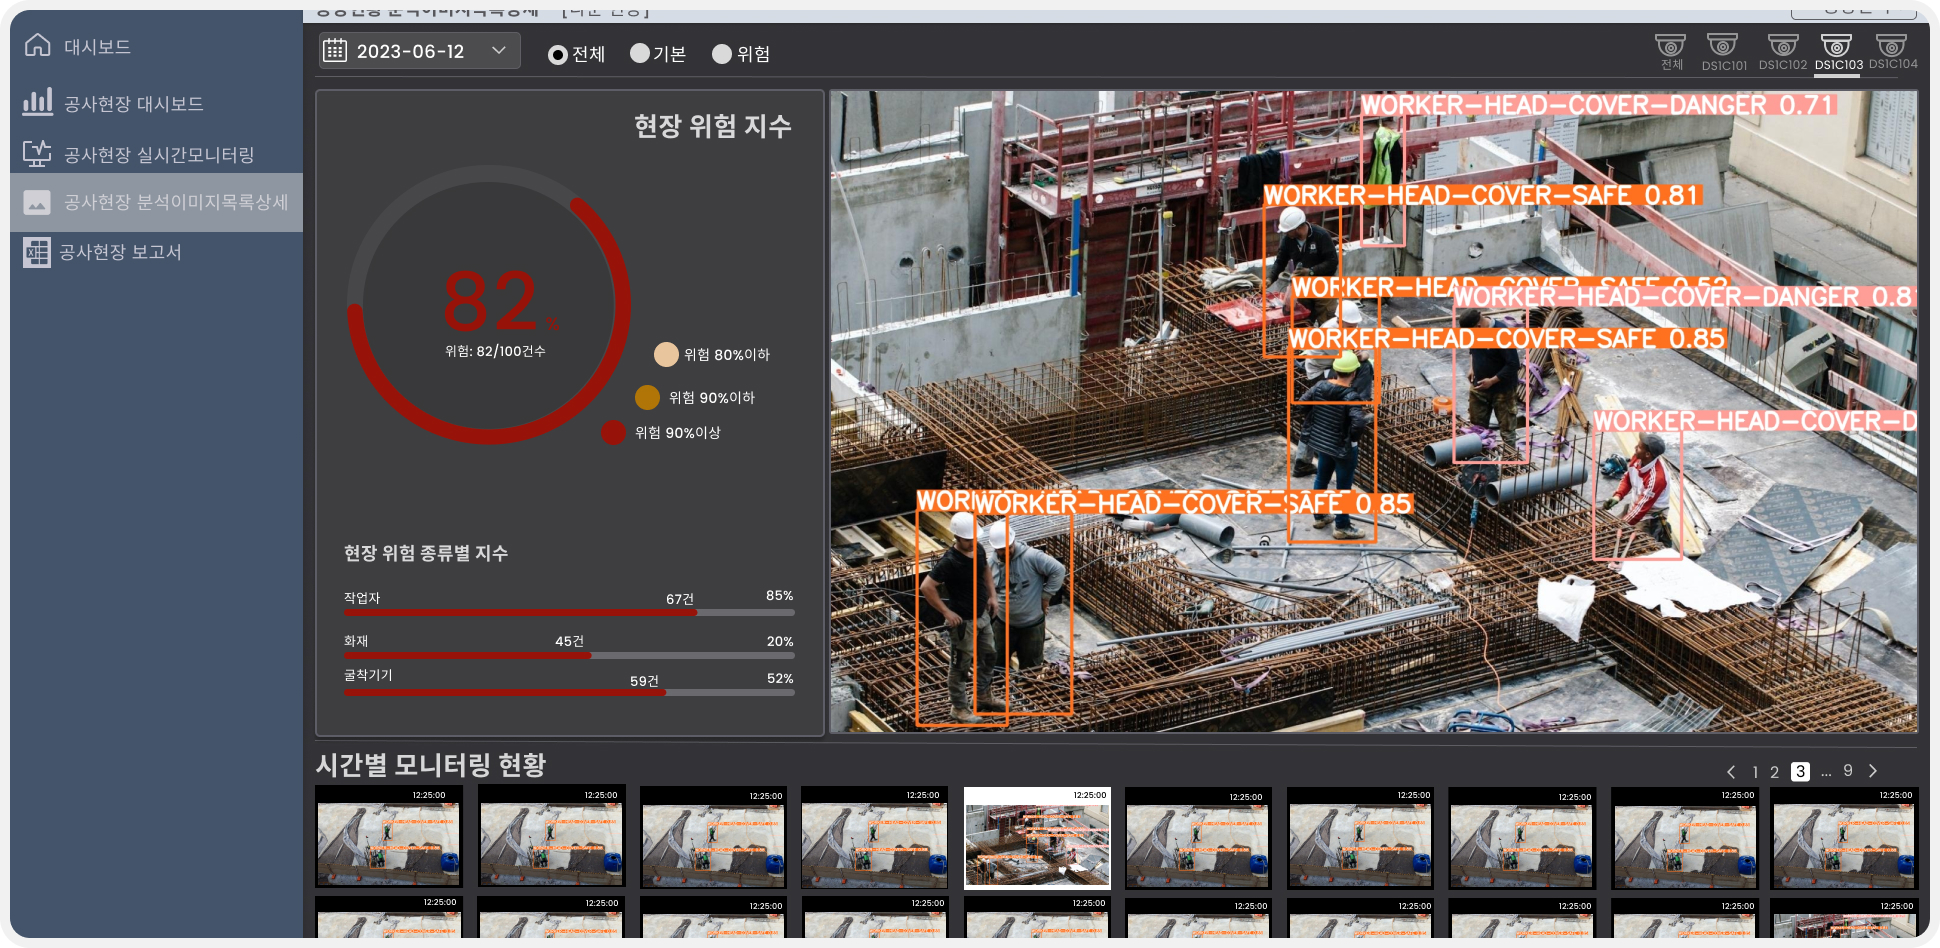Click the 위험 90%이하 legend color dot
The height and width of the screenshot is (948, 1940).
click(x=647, y=398)
